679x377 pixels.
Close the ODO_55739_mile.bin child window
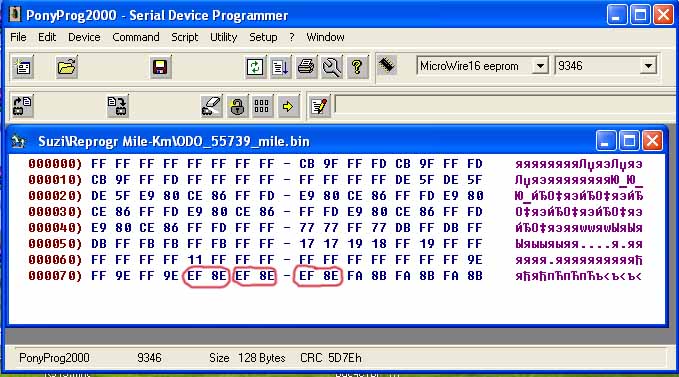[x=652, y=141]
